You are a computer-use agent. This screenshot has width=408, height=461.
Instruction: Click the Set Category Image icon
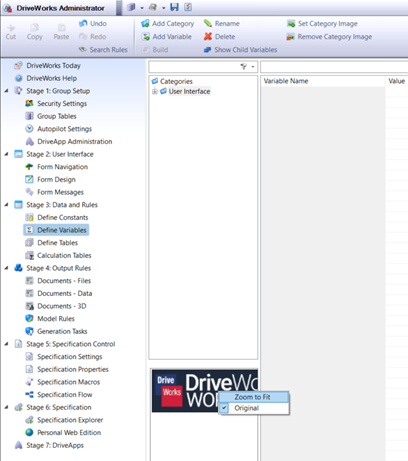[291, 24]
